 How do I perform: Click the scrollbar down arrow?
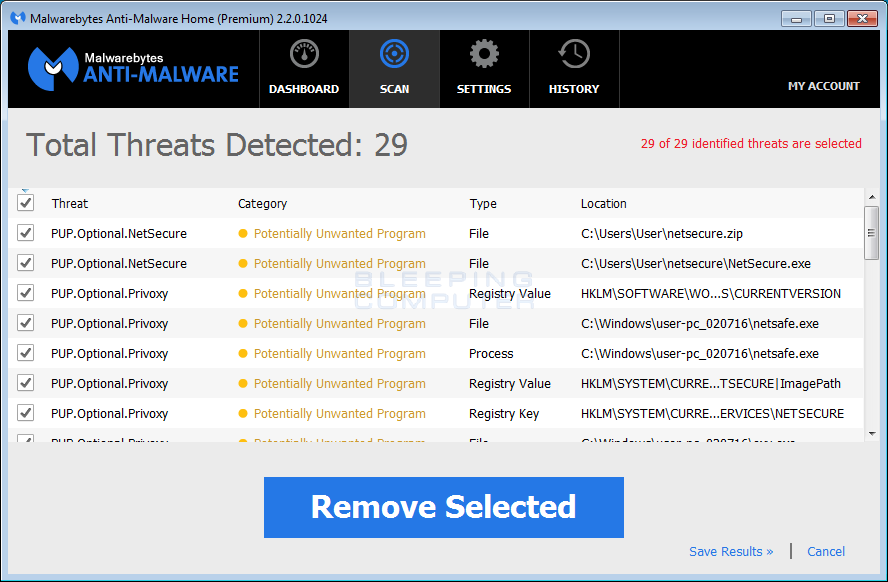pos(872,434)
